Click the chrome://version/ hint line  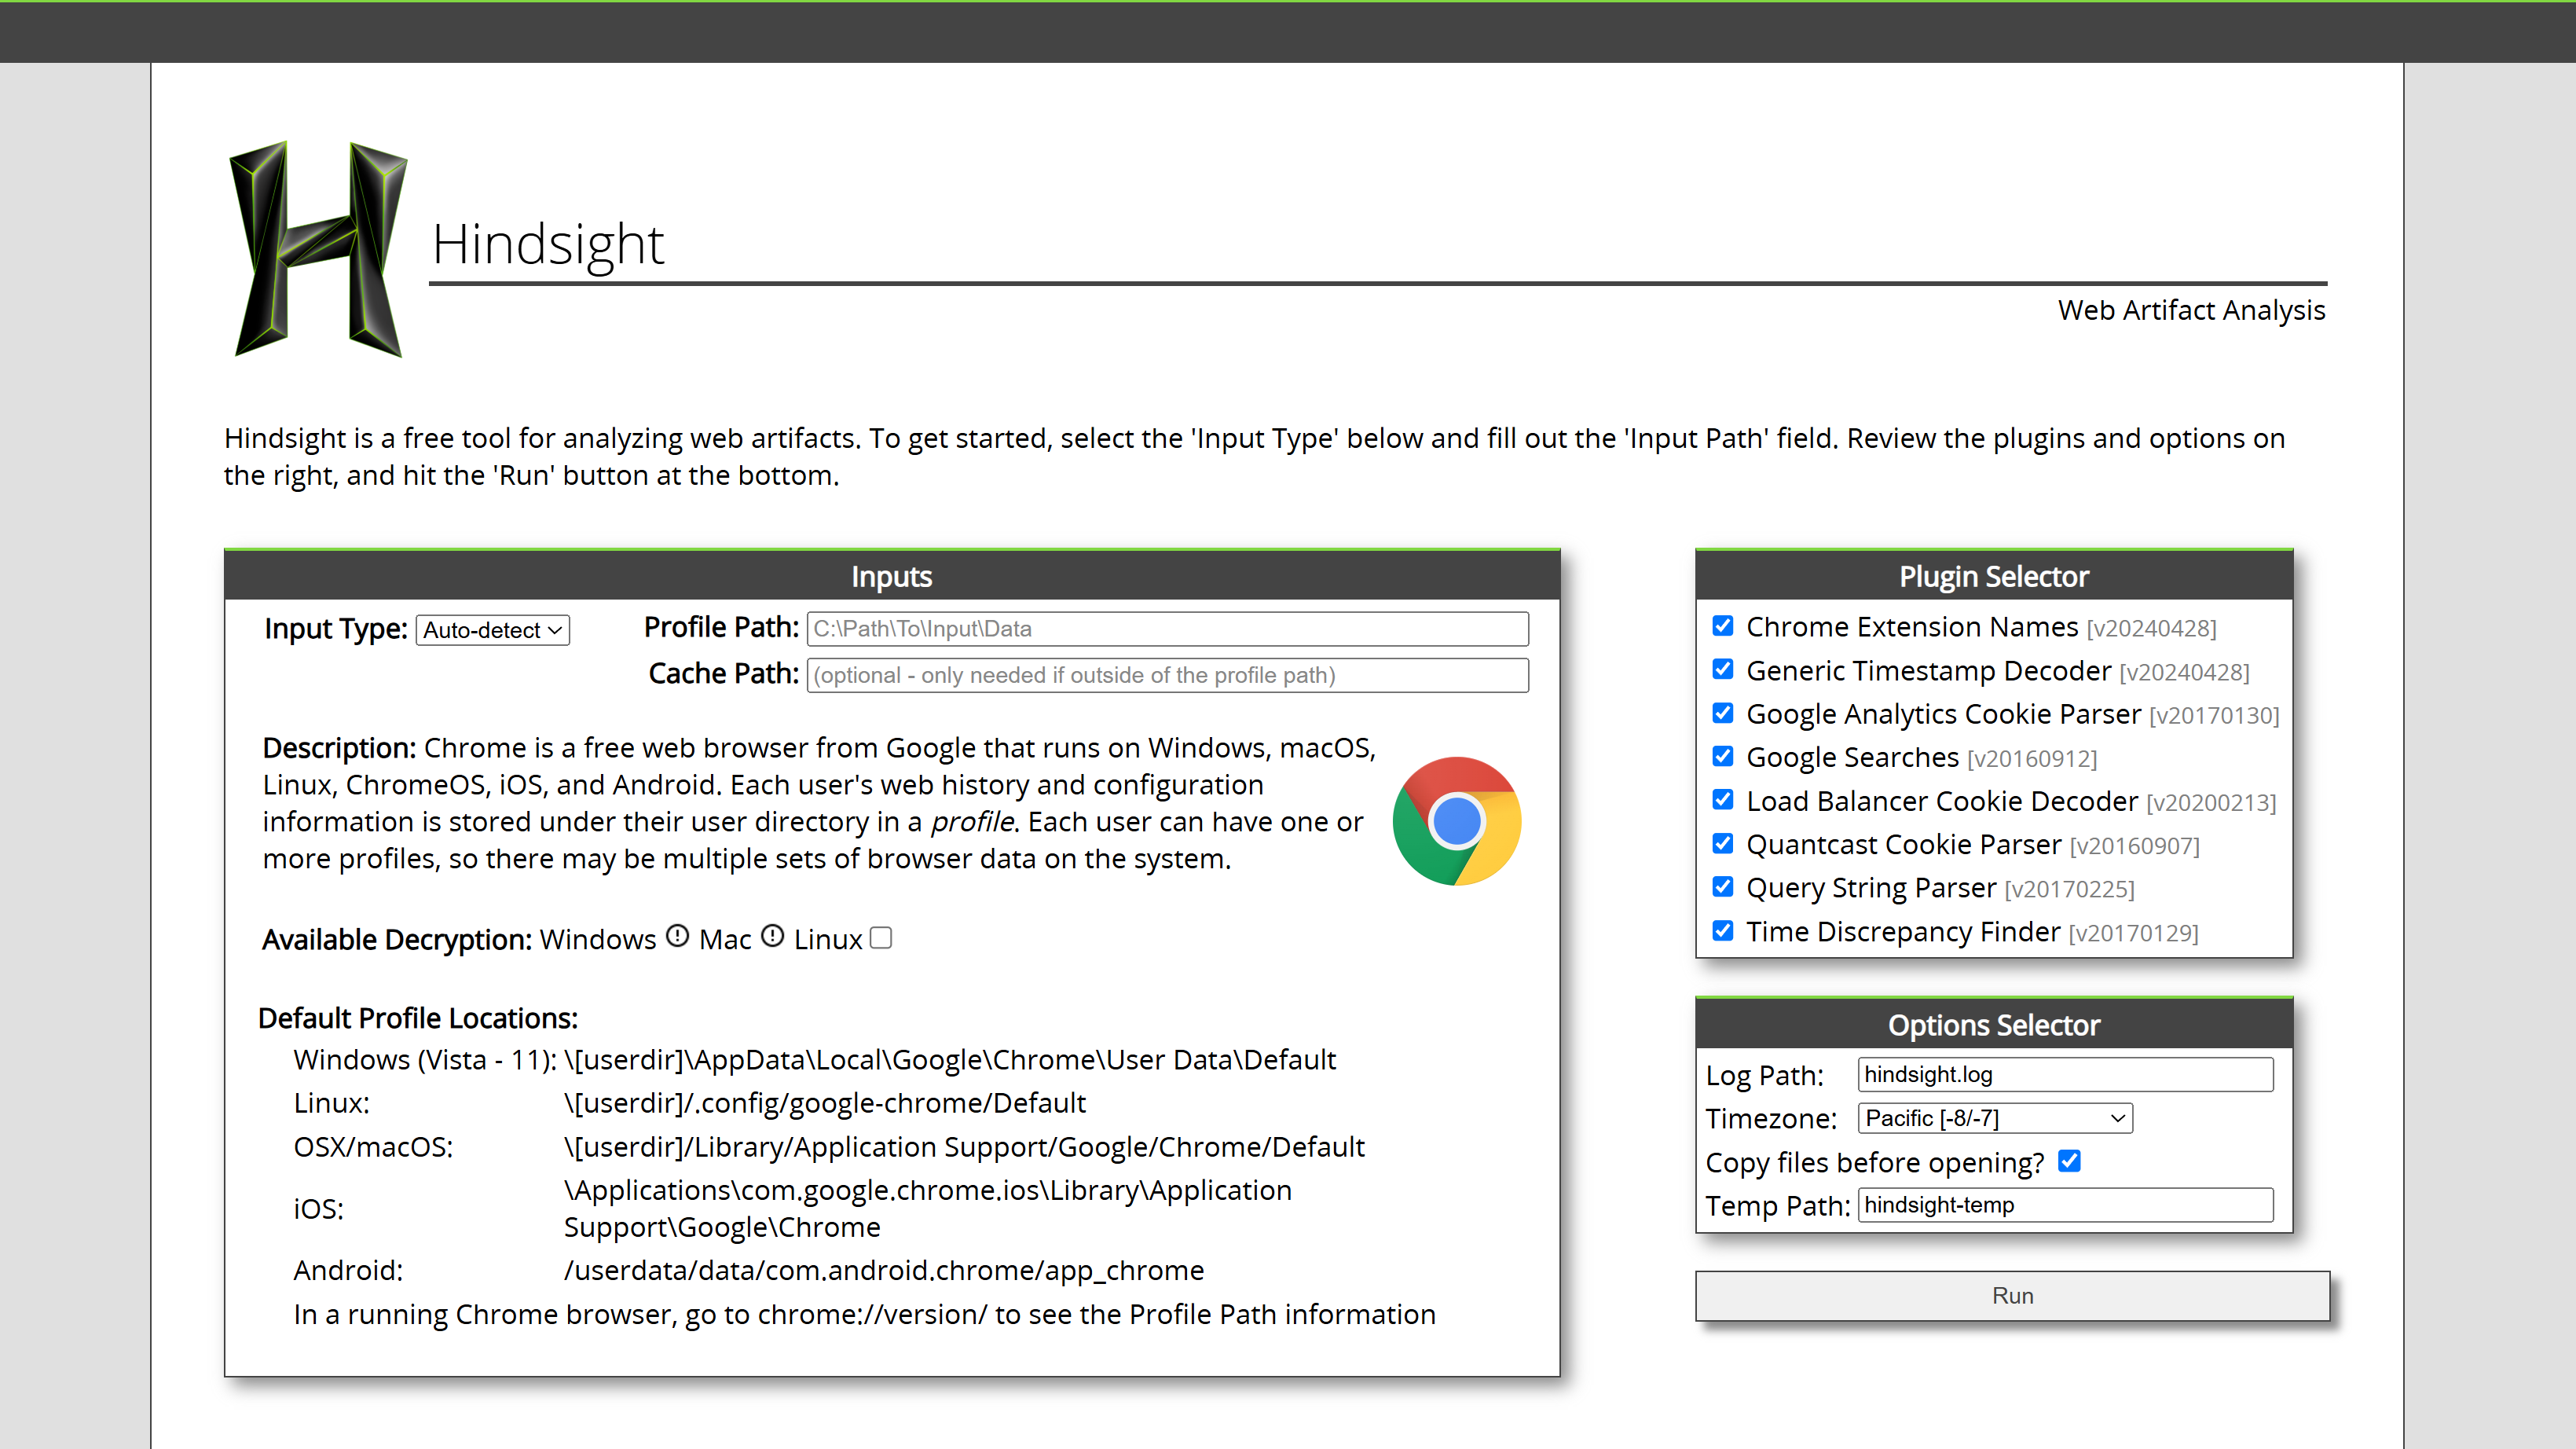click(865, 1314)
